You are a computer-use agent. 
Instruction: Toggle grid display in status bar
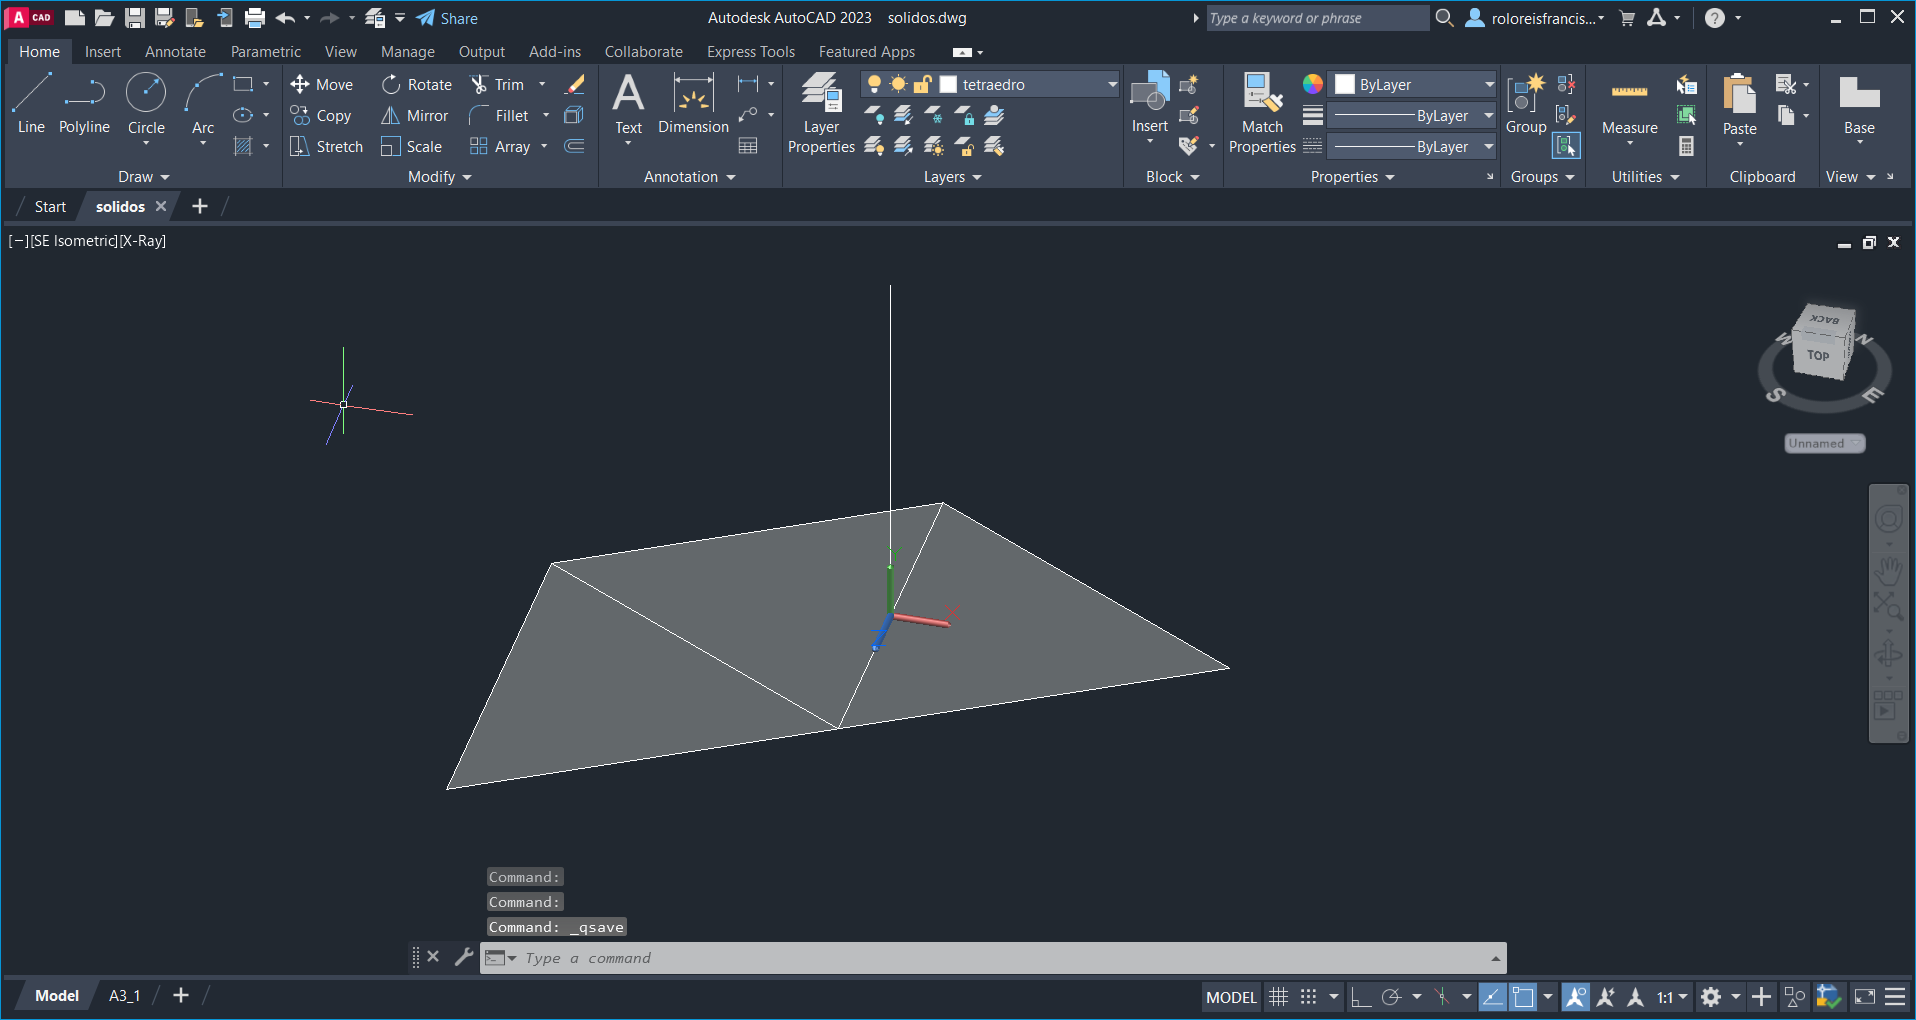coord(1278,997)
